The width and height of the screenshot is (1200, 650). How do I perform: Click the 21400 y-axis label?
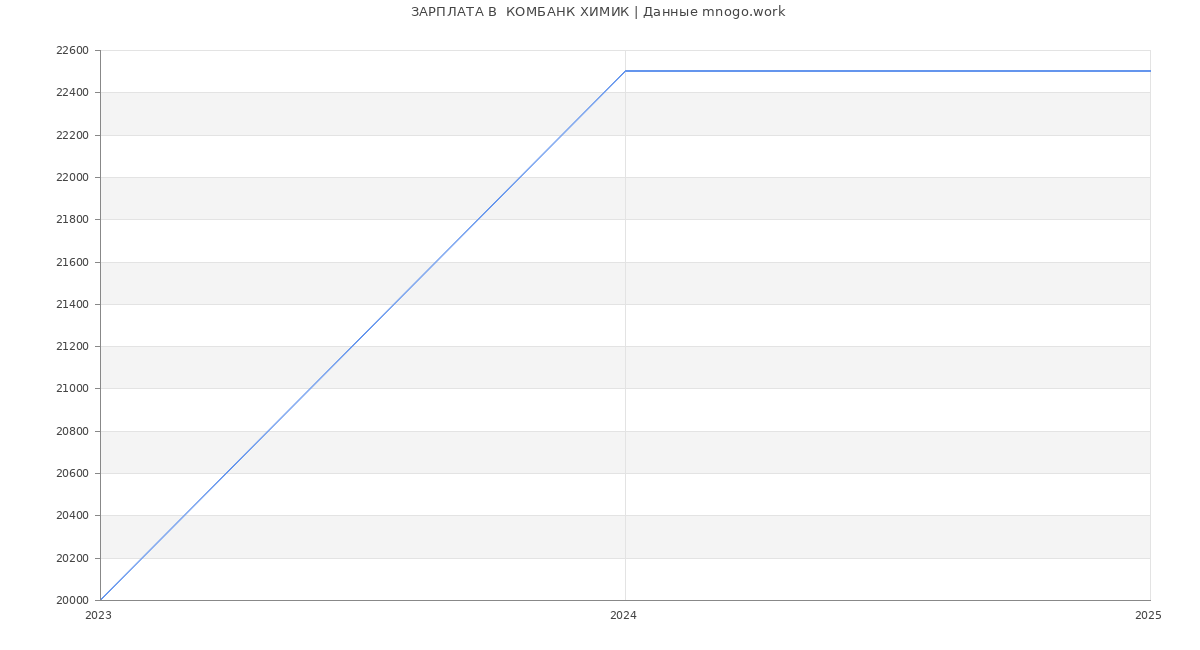72,305
